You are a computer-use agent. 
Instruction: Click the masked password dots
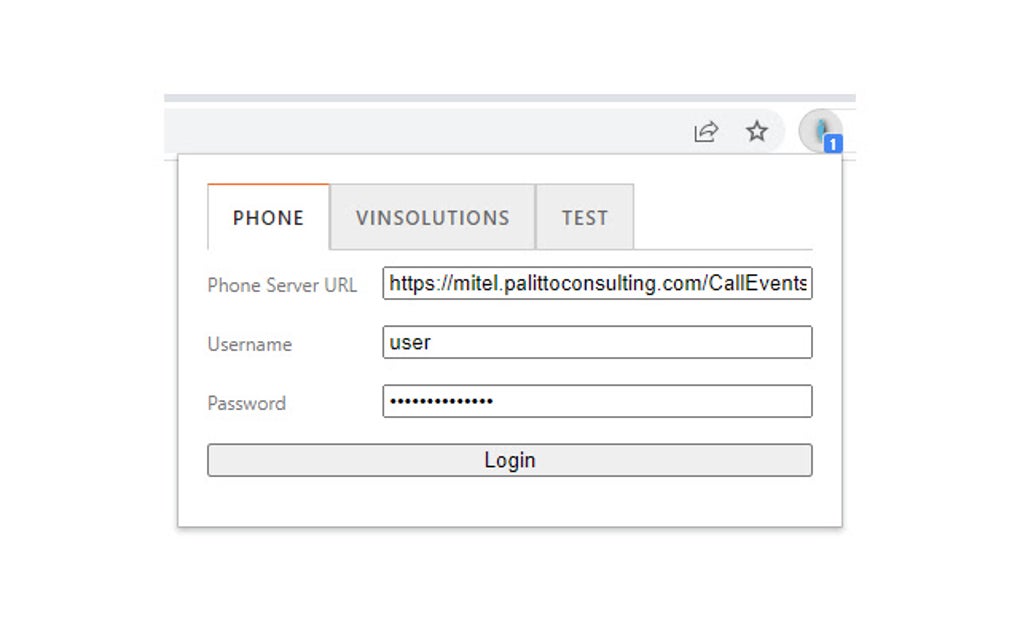tap(440, 401)
